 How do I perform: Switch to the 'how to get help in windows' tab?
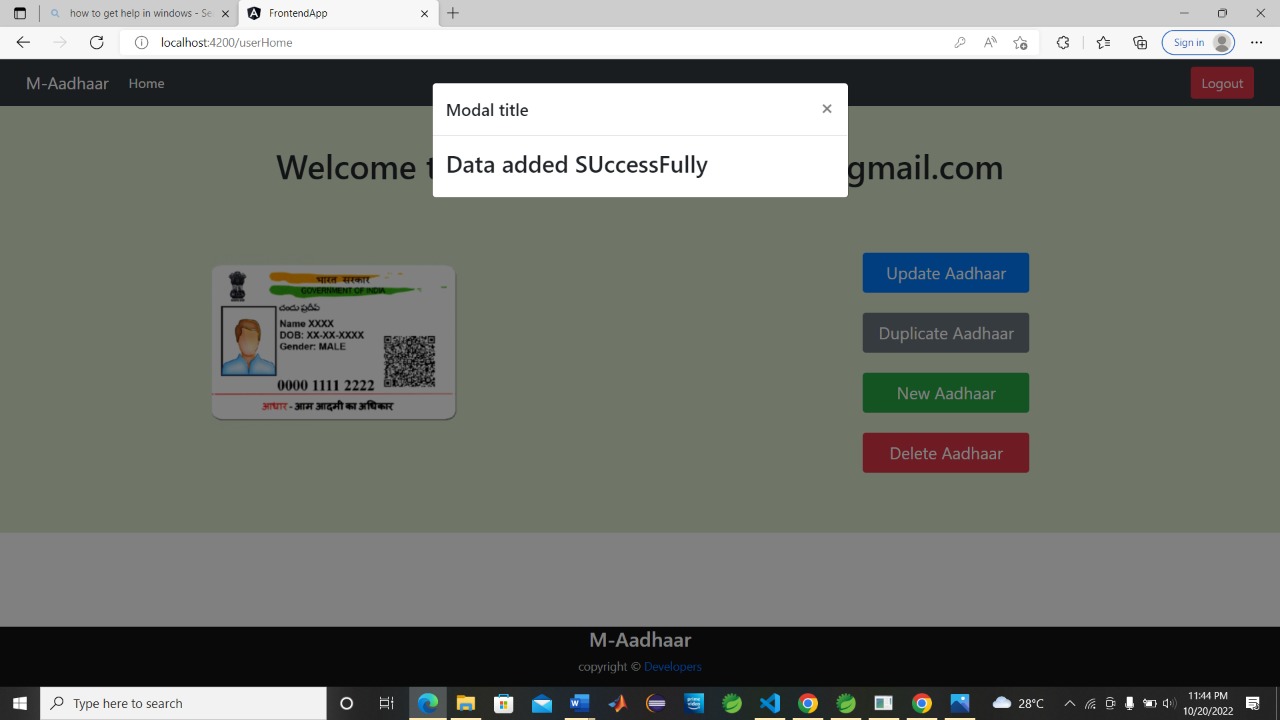pos(138,13)
